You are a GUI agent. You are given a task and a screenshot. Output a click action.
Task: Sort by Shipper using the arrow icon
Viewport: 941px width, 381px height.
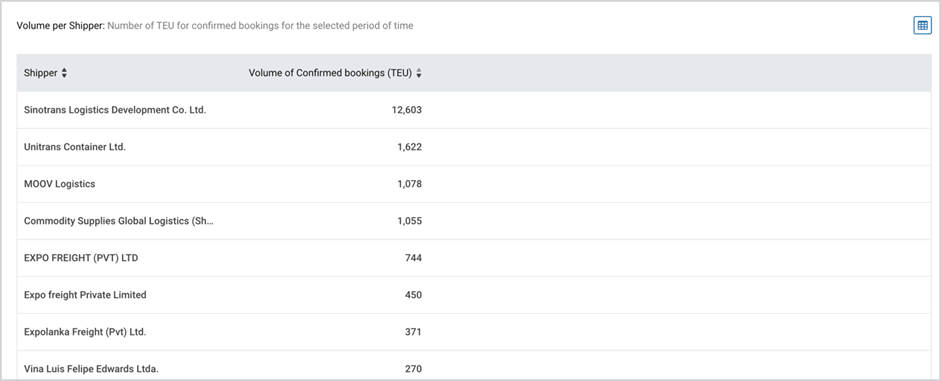(64, 73)
